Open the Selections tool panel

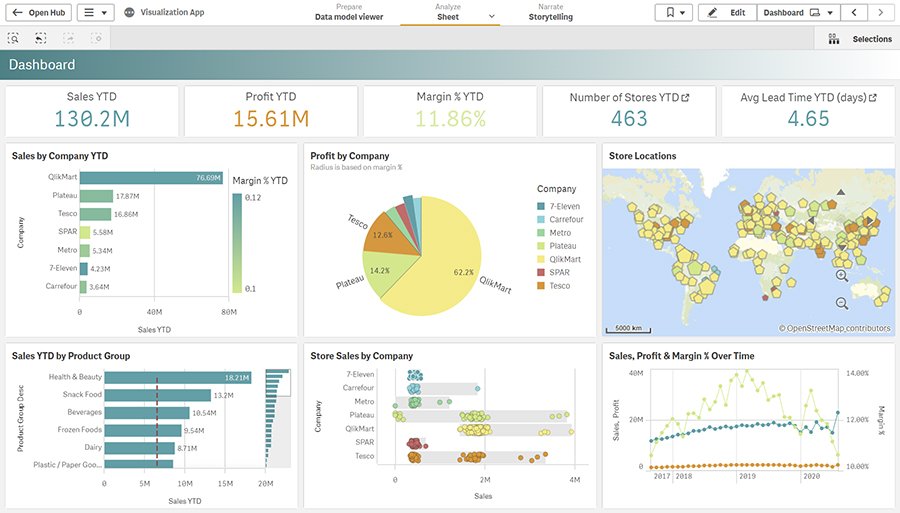tap(861, 39)
